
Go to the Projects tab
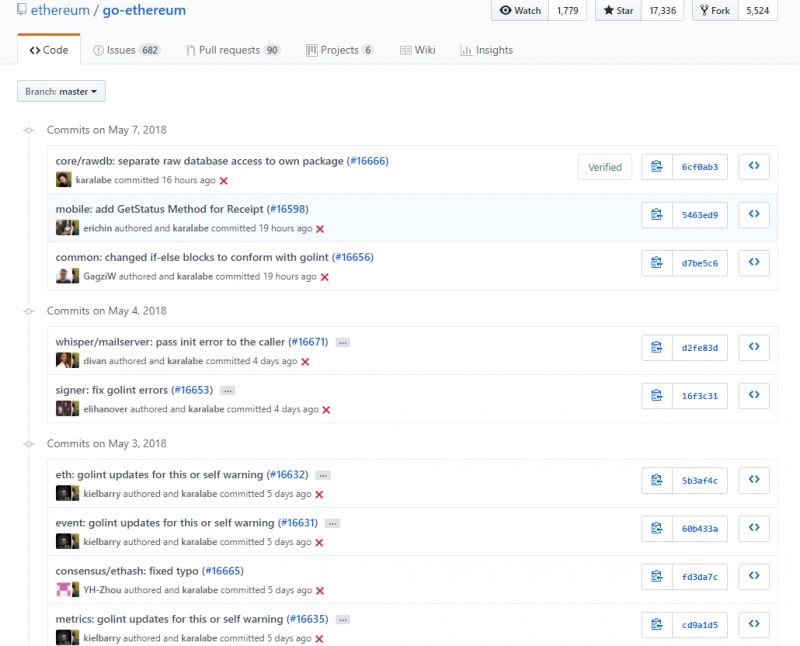[340, 50]
